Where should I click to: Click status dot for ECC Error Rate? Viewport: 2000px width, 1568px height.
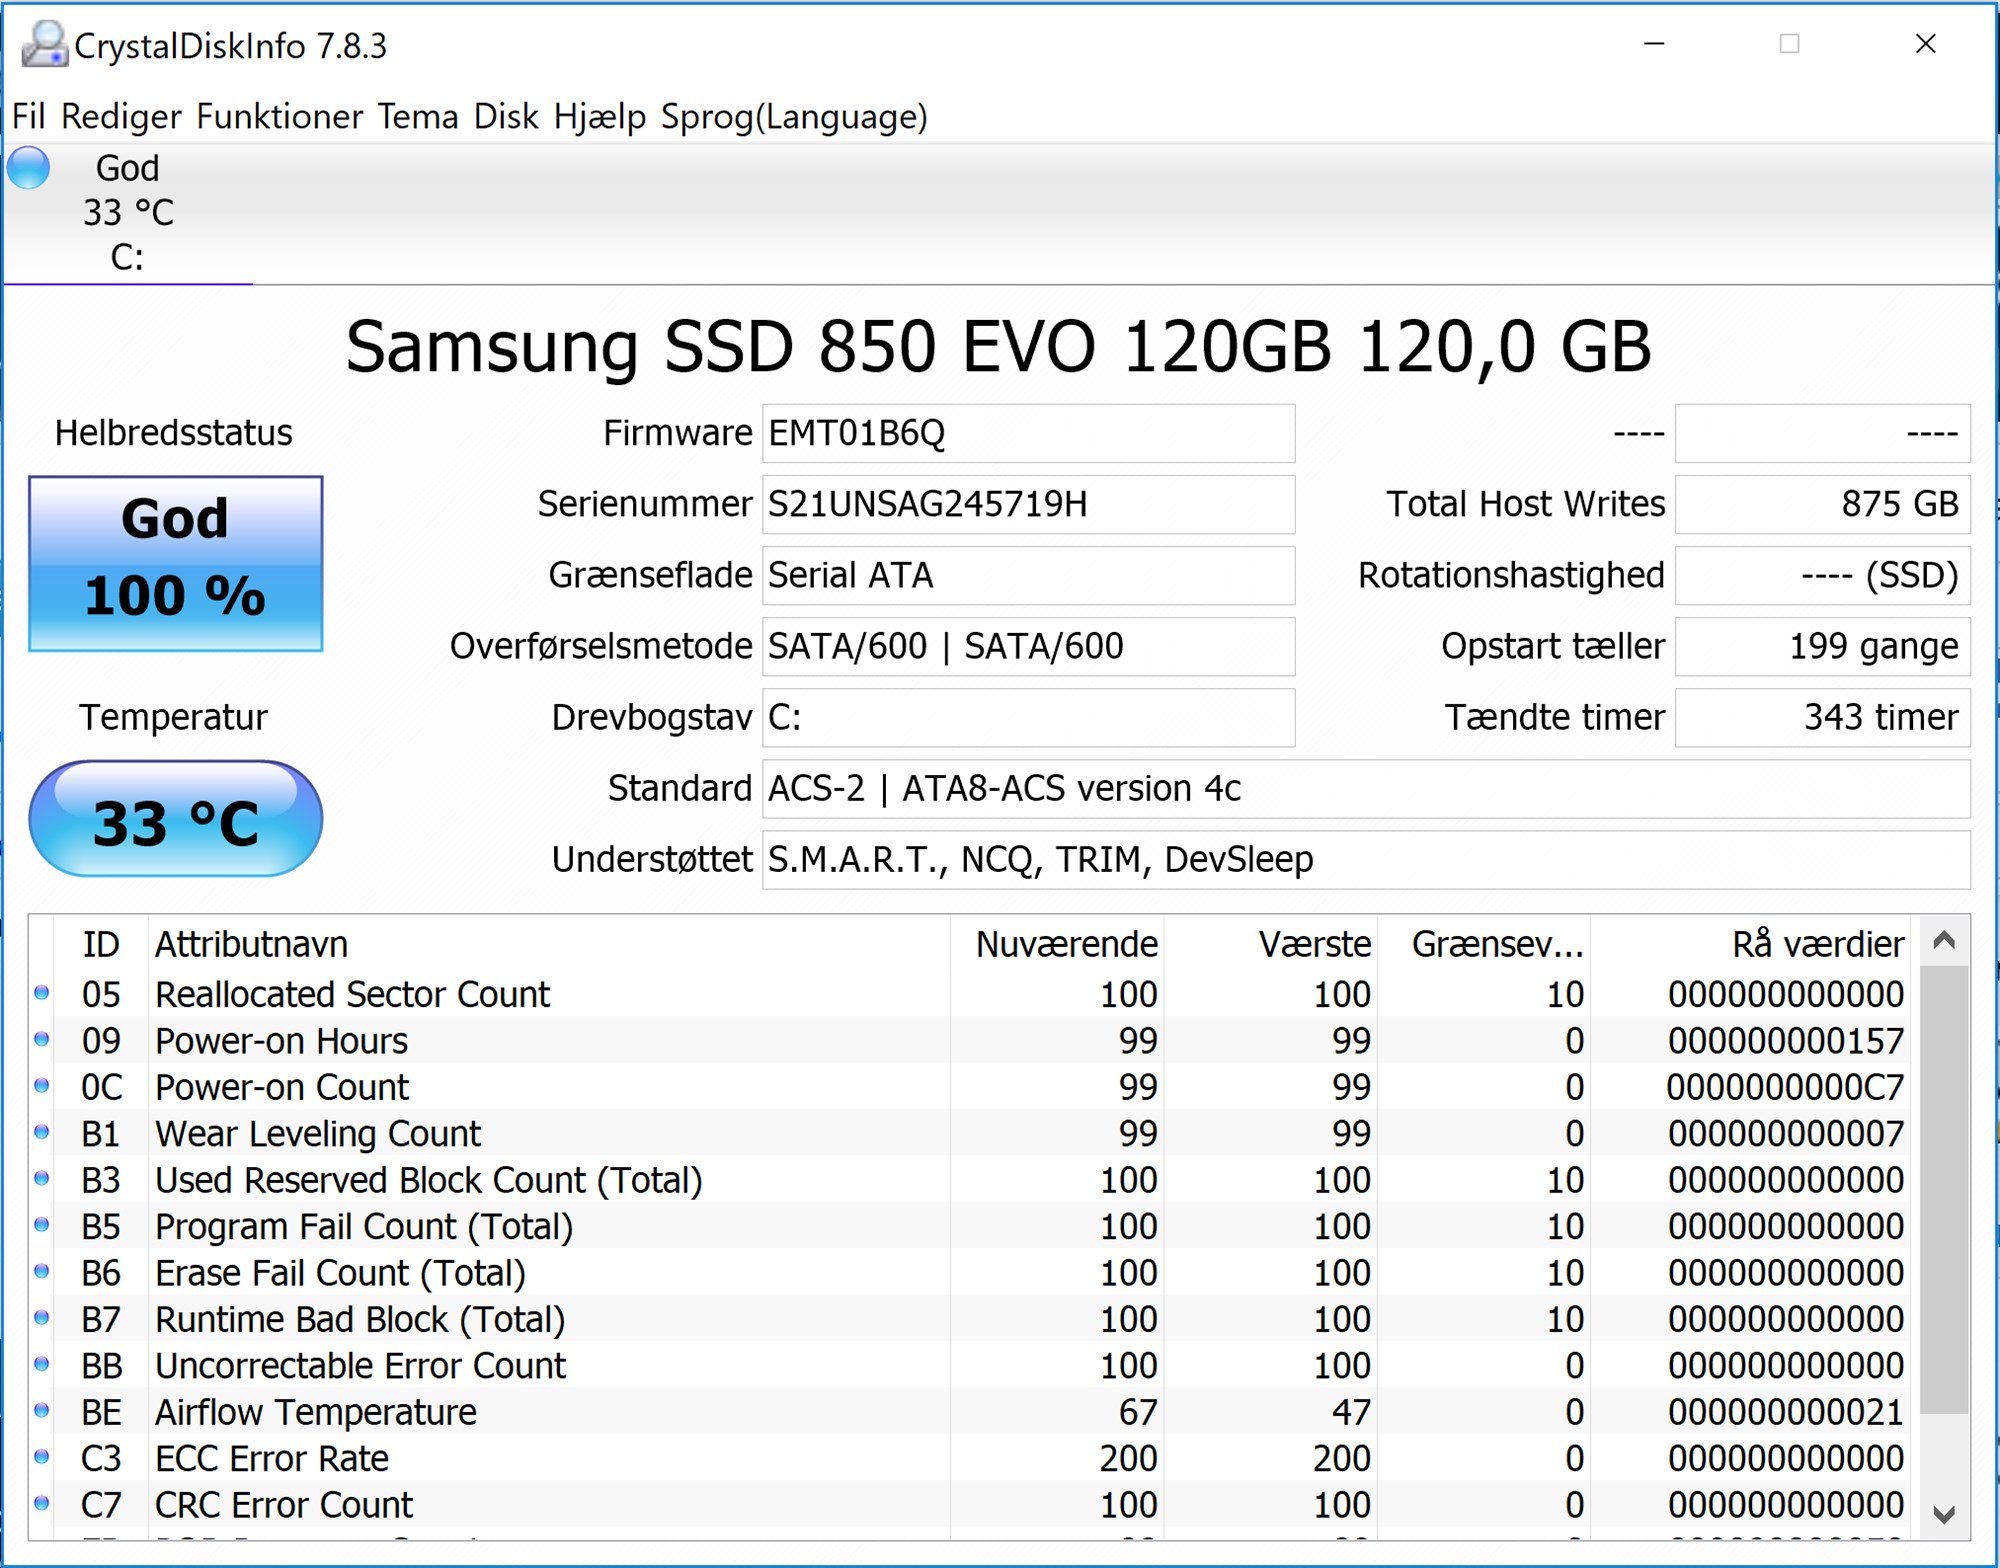click(42, 1457)
